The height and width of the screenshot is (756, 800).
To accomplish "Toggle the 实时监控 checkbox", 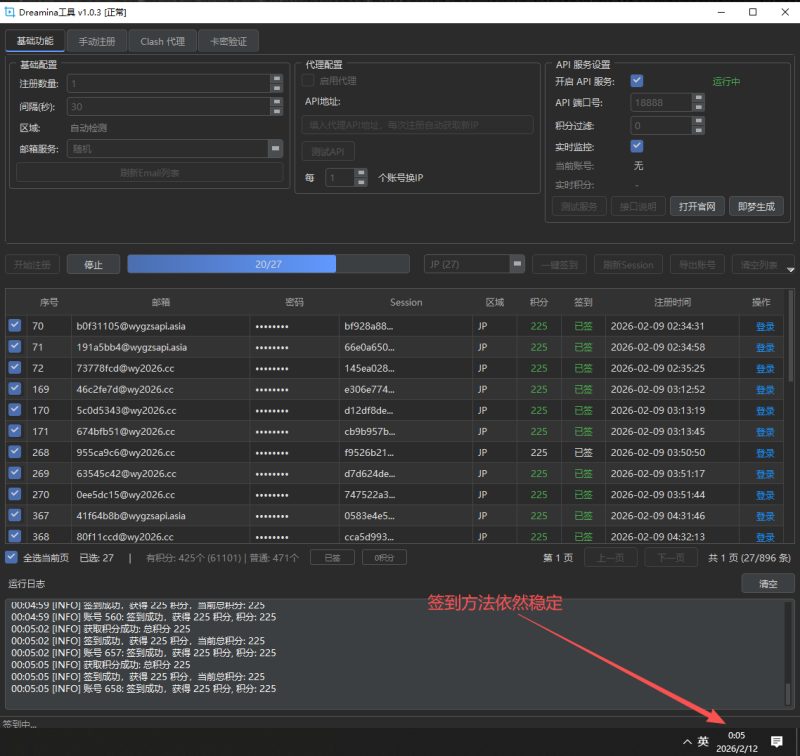I will pos(636,146).
